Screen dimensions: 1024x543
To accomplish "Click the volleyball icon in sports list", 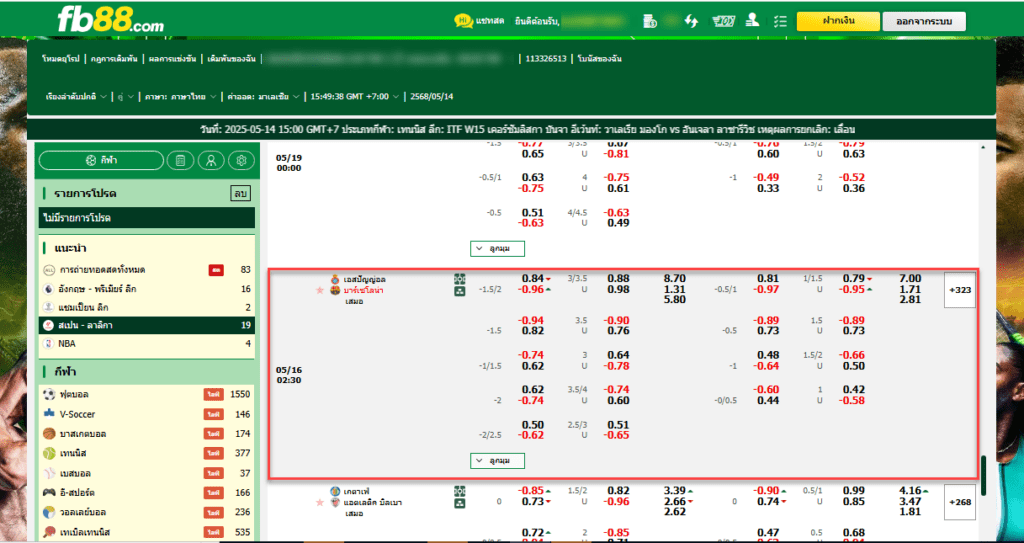I will [49, 512].
